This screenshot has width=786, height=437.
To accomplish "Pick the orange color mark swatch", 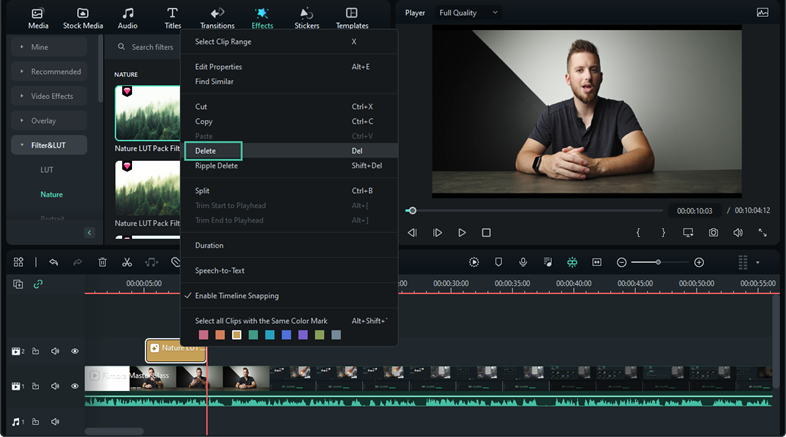I will 220,335.
